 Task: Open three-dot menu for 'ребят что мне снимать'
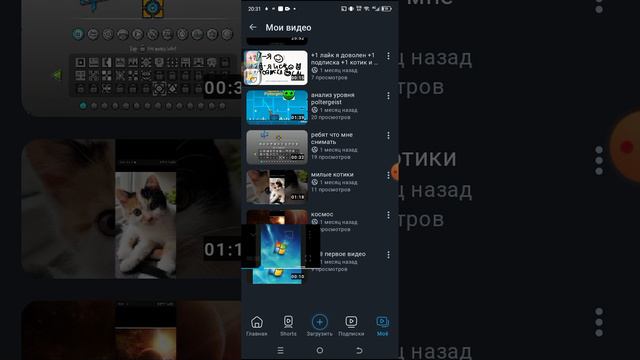pyautogui.click(x=388, y=135)
